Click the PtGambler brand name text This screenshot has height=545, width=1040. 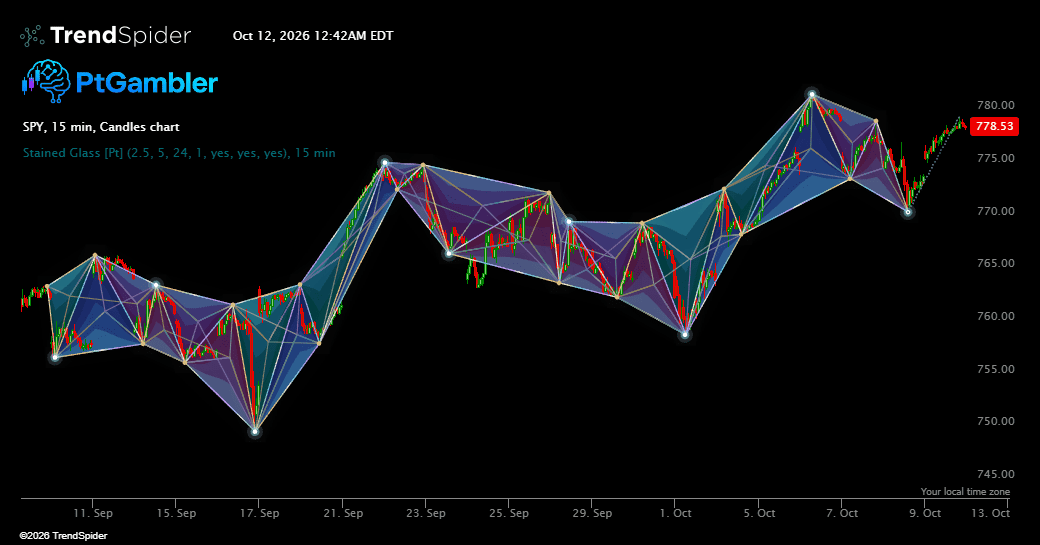[147, 82]
